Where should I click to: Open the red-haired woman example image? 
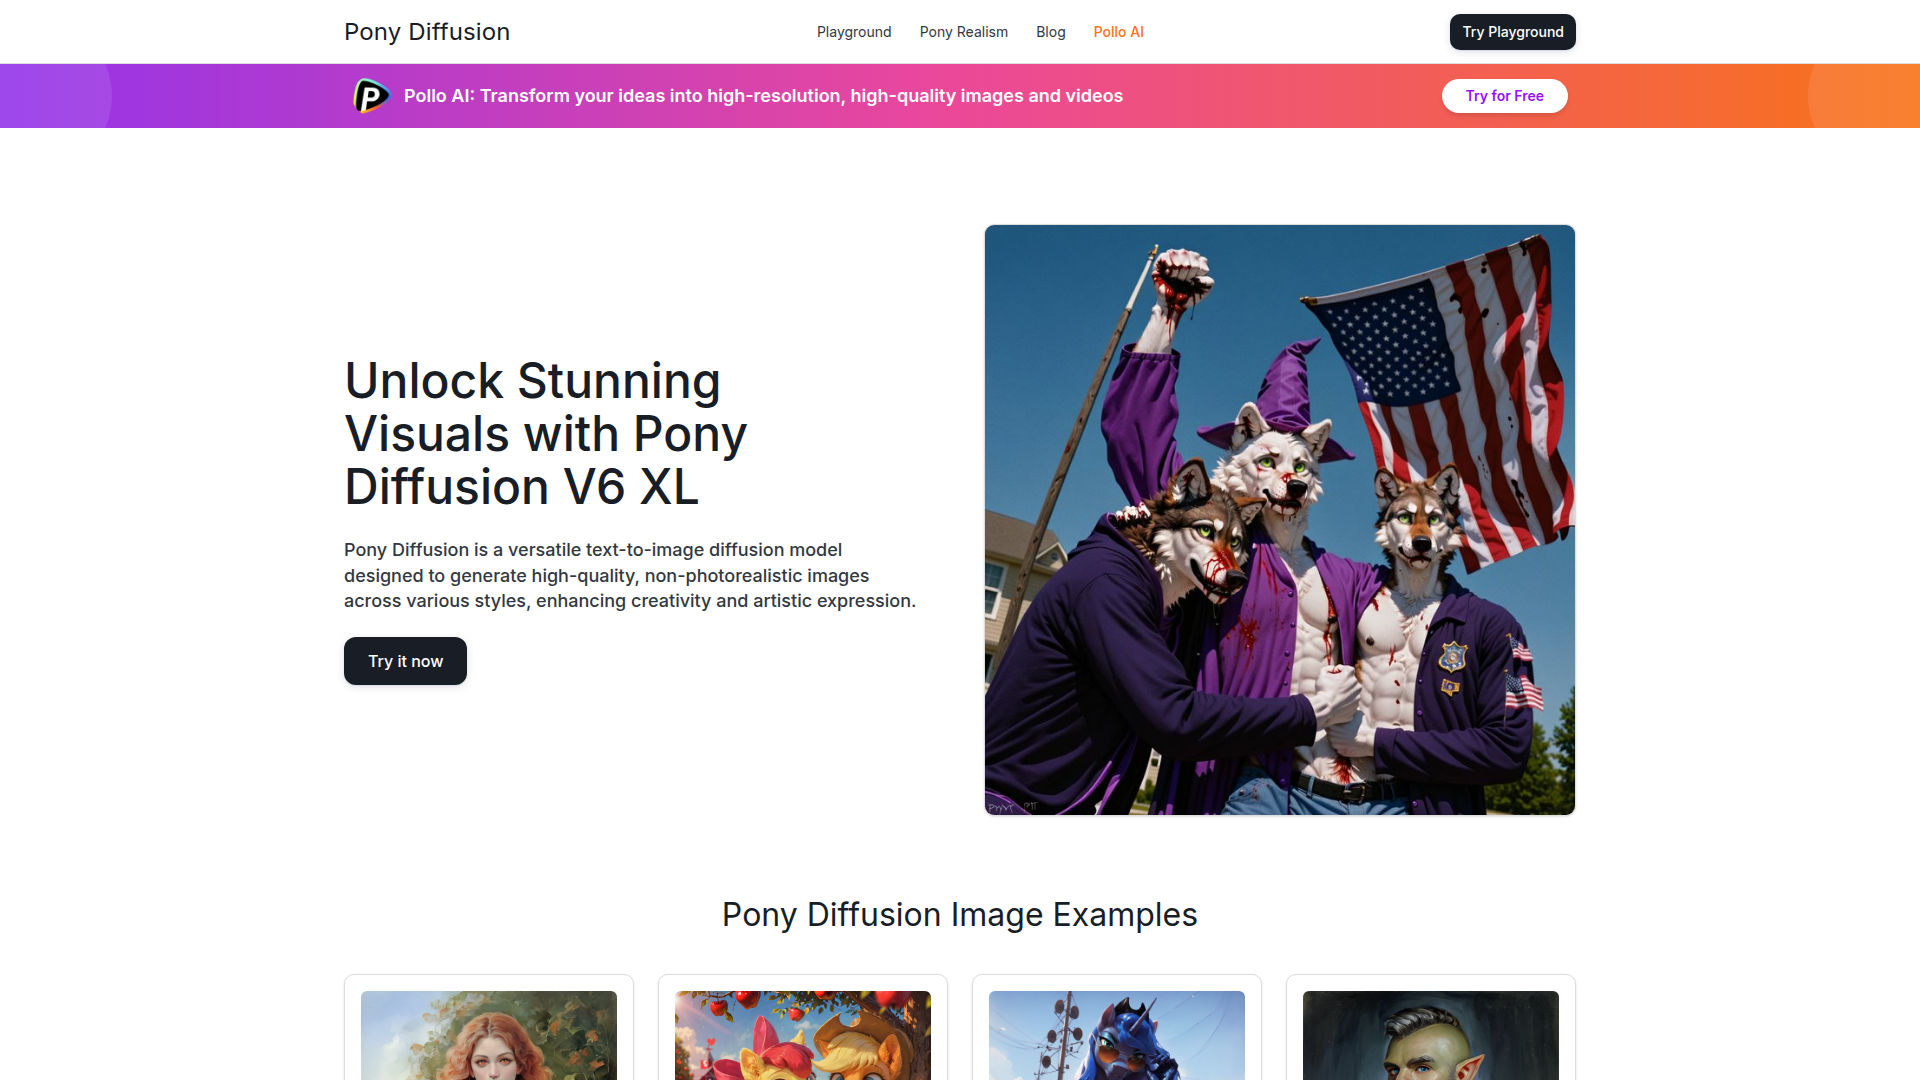pos(489,1035)
